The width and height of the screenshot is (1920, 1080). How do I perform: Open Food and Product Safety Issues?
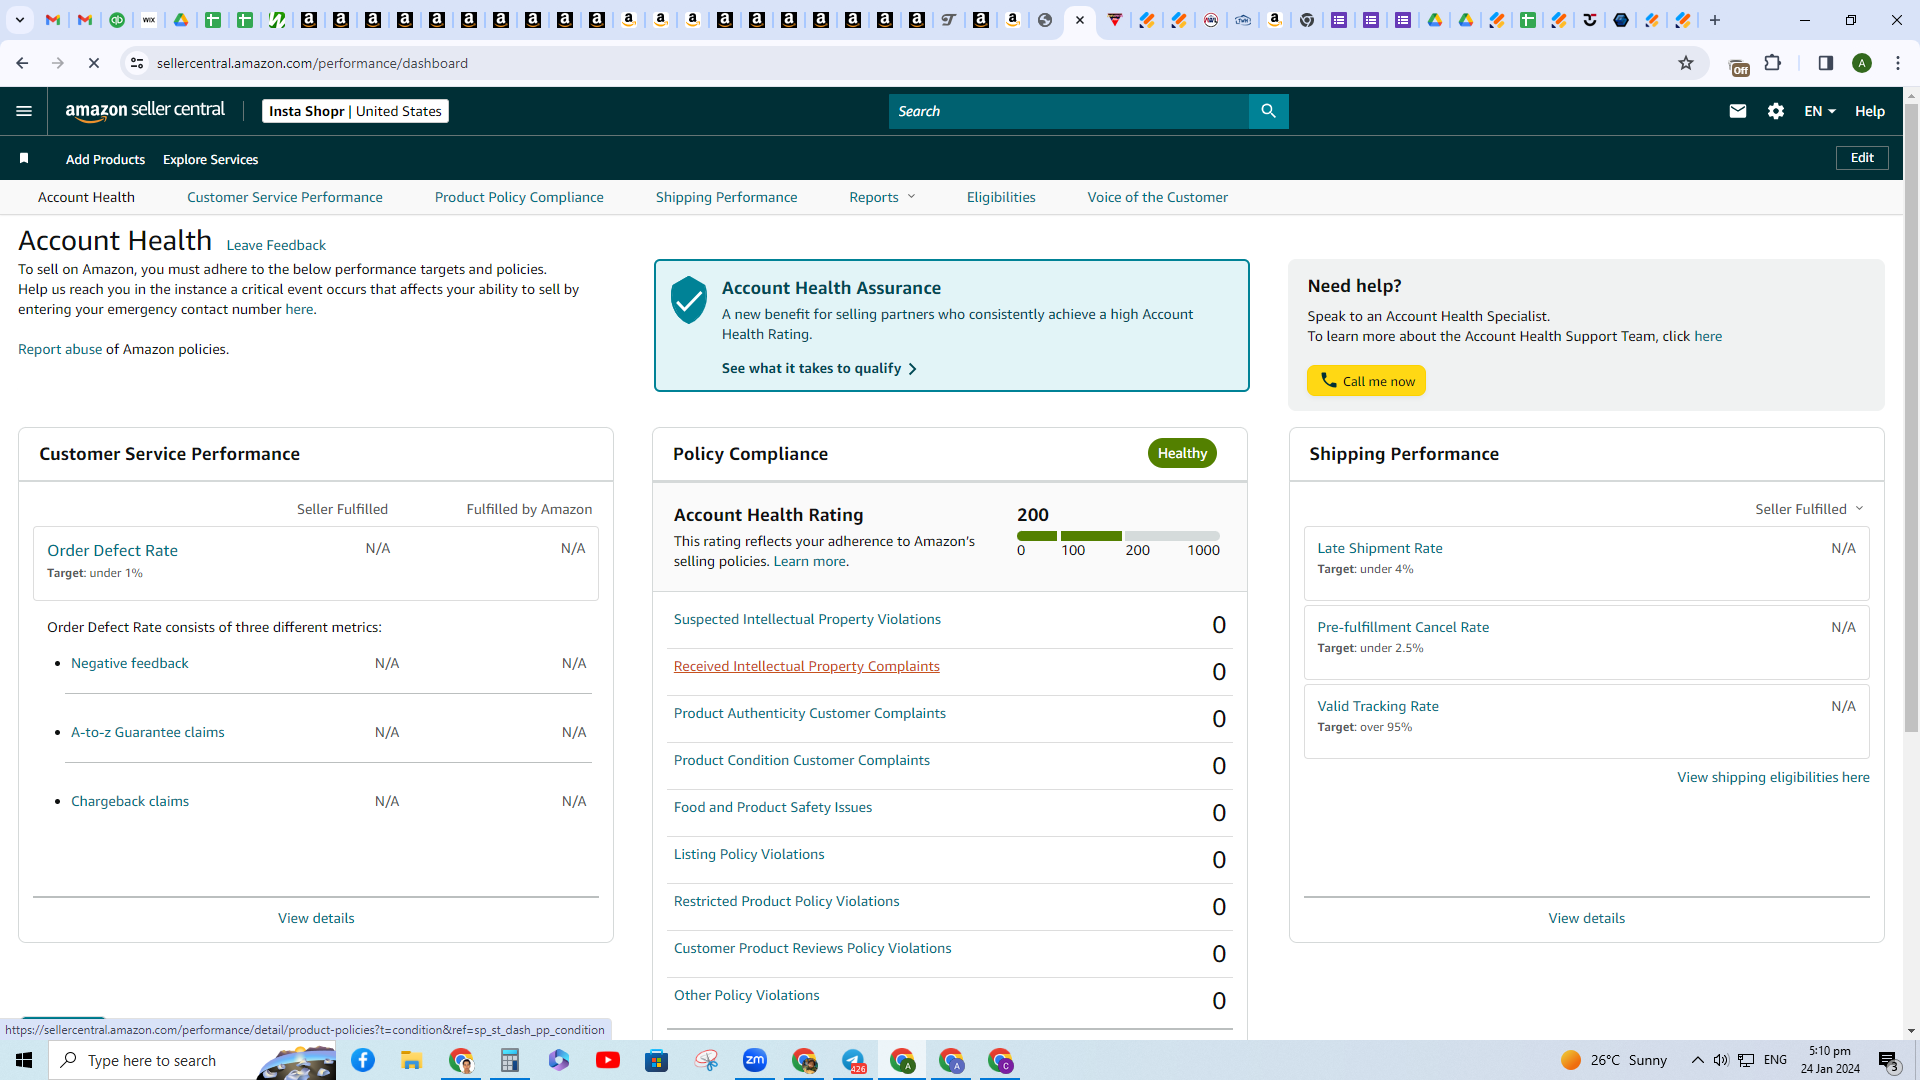pos(773,807)
